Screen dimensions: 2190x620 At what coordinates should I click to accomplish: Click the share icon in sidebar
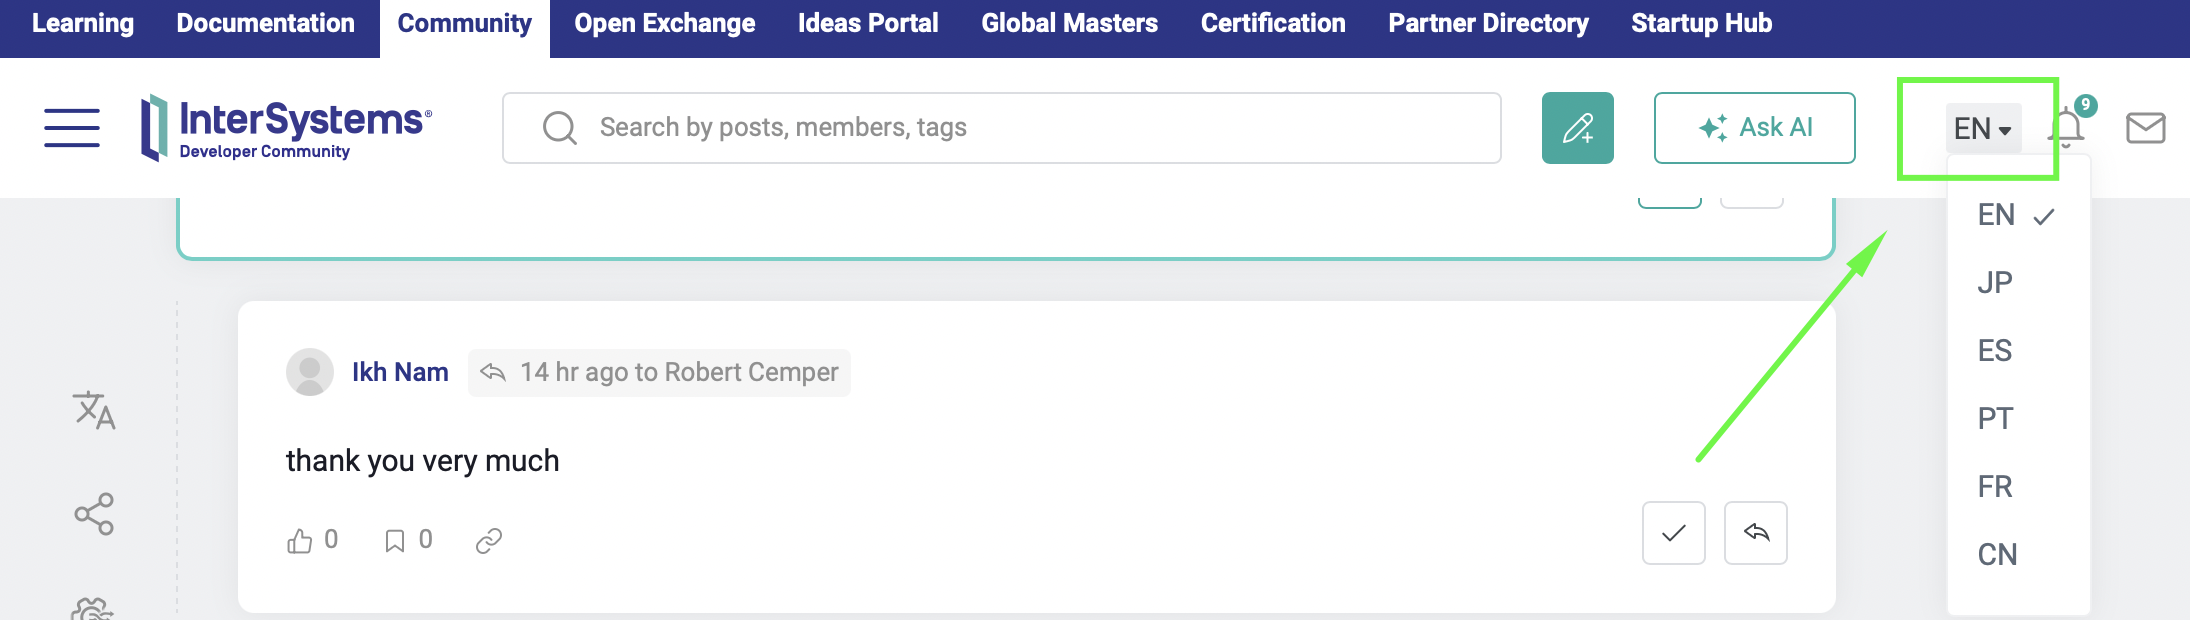[94, 514]
